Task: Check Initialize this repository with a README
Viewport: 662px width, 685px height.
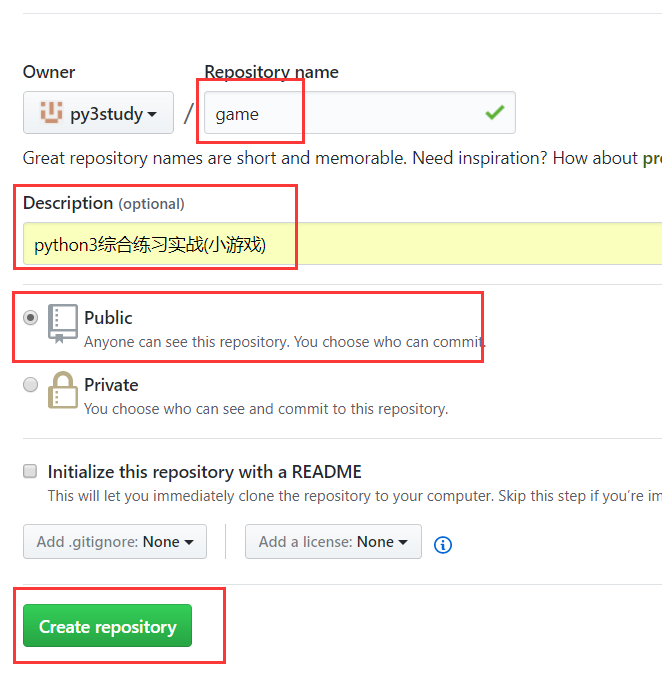Action: [x=30, y=471]
